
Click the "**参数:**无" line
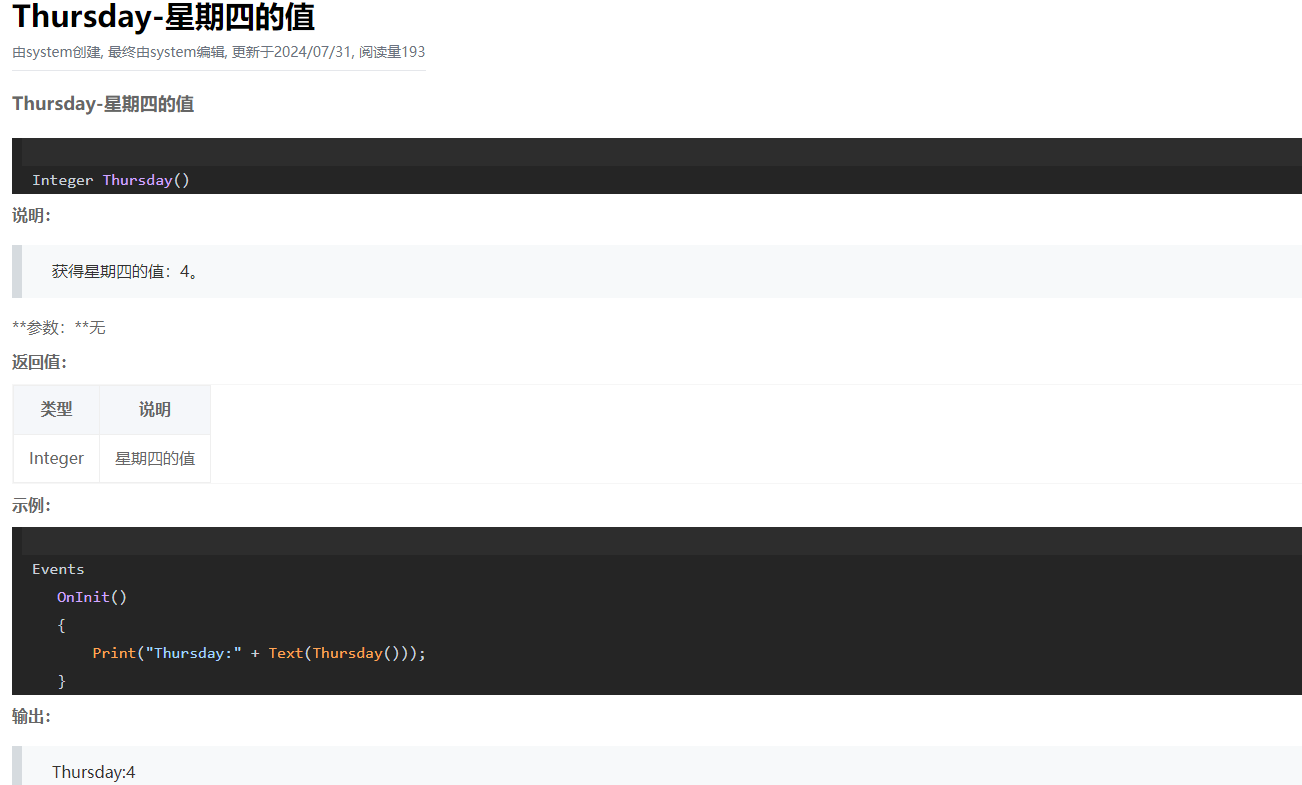(59, 327)
